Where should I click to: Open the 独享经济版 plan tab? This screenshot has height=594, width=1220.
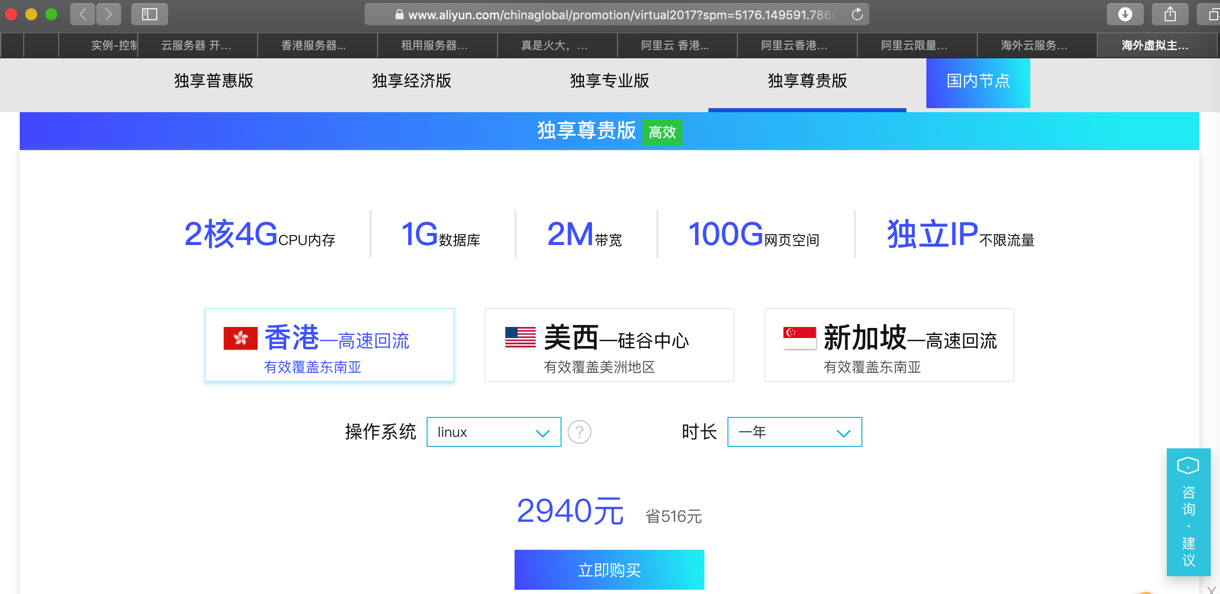tap(412, 81)
